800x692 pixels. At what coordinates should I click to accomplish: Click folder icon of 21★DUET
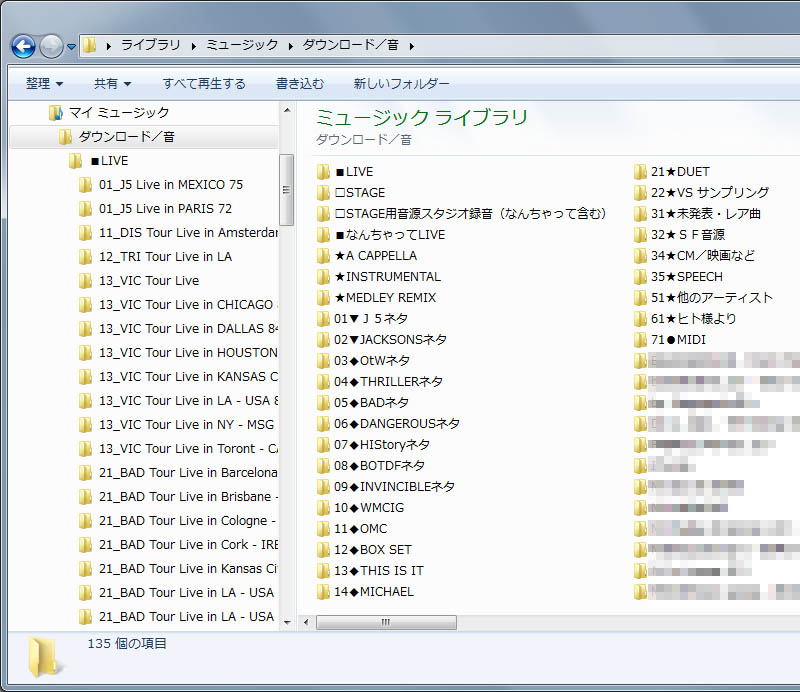[641, 172]
